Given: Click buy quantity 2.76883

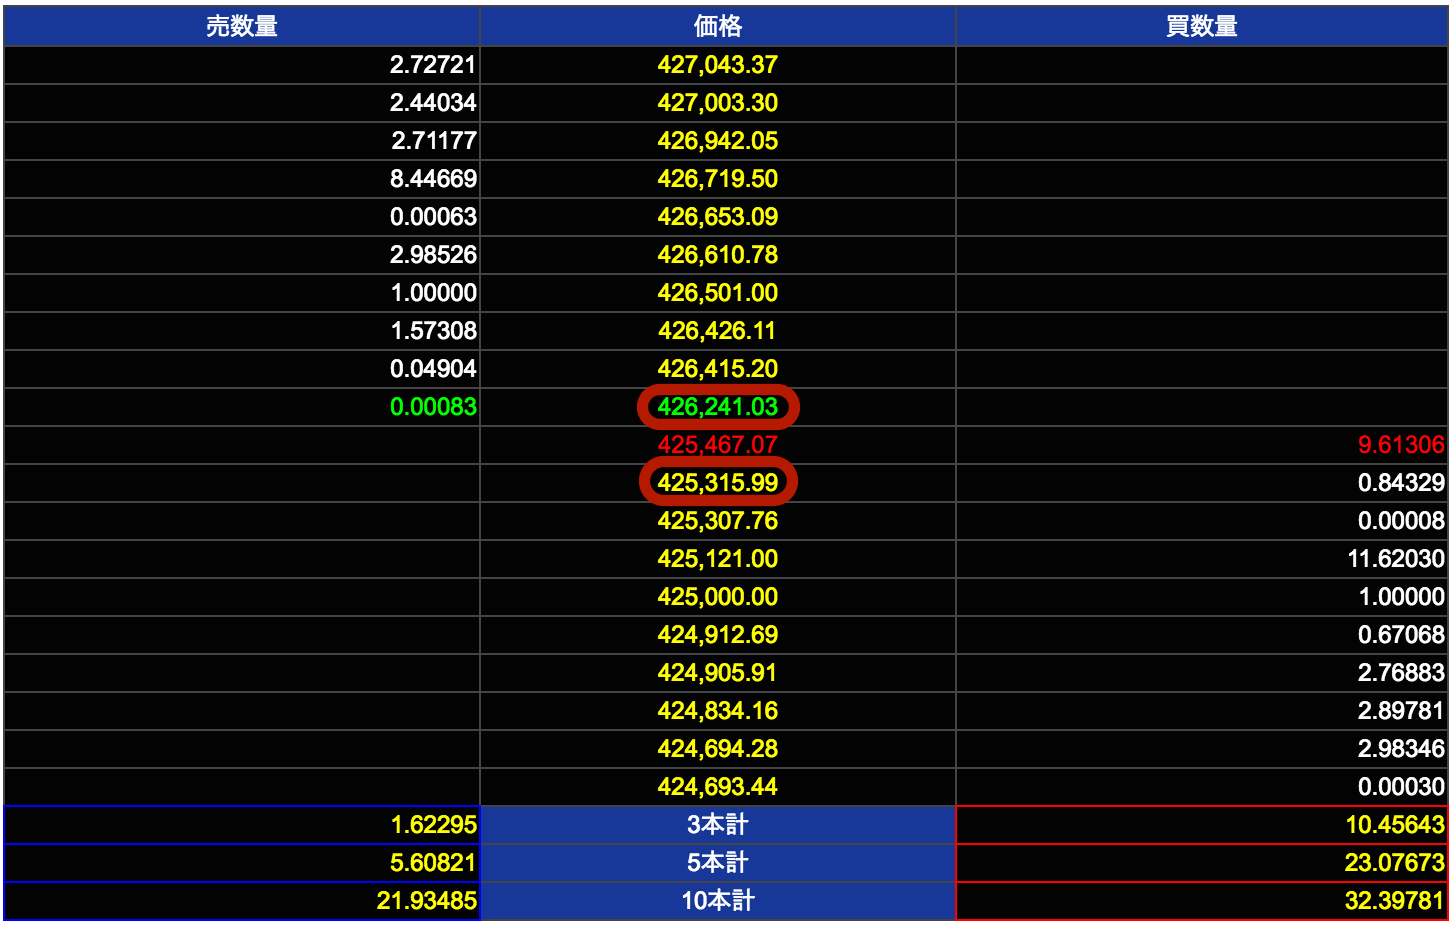Looking at the screenshot, I should pyautogui.click(x=1401, y=673).
